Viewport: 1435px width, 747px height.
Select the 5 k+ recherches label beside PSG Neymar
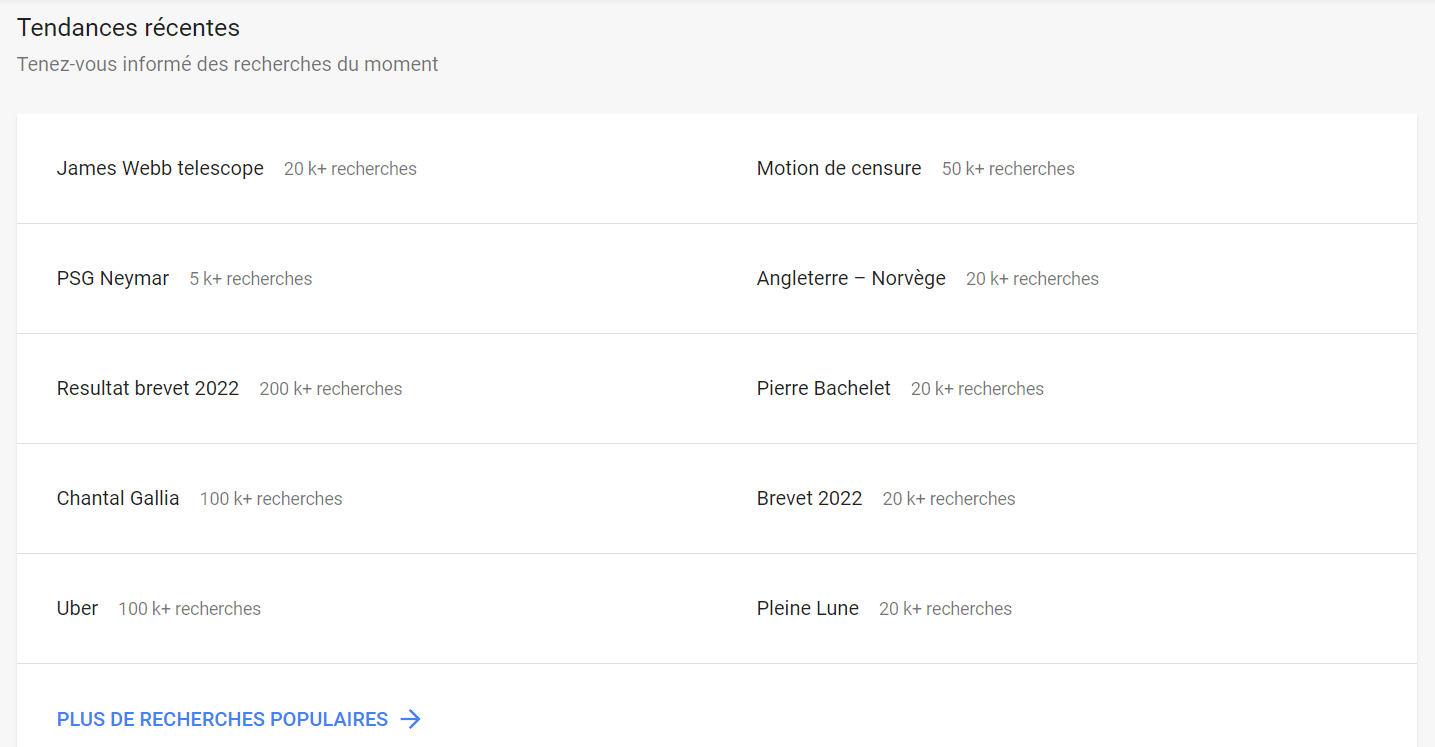point(251,279)
